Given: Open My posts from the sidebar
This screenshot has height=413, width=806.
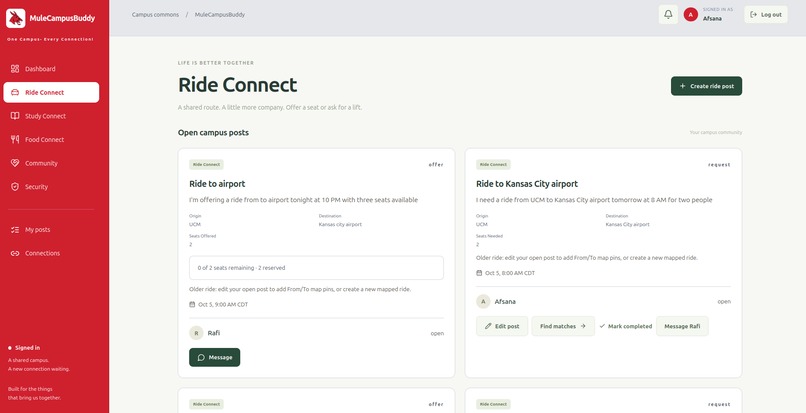Looking at the screenshot, I should point(51,230).
